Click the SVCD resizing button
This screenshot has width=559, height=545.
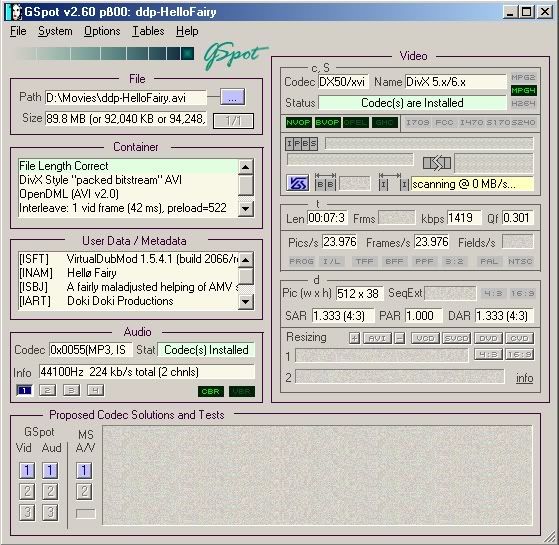(x=457, y=338)
